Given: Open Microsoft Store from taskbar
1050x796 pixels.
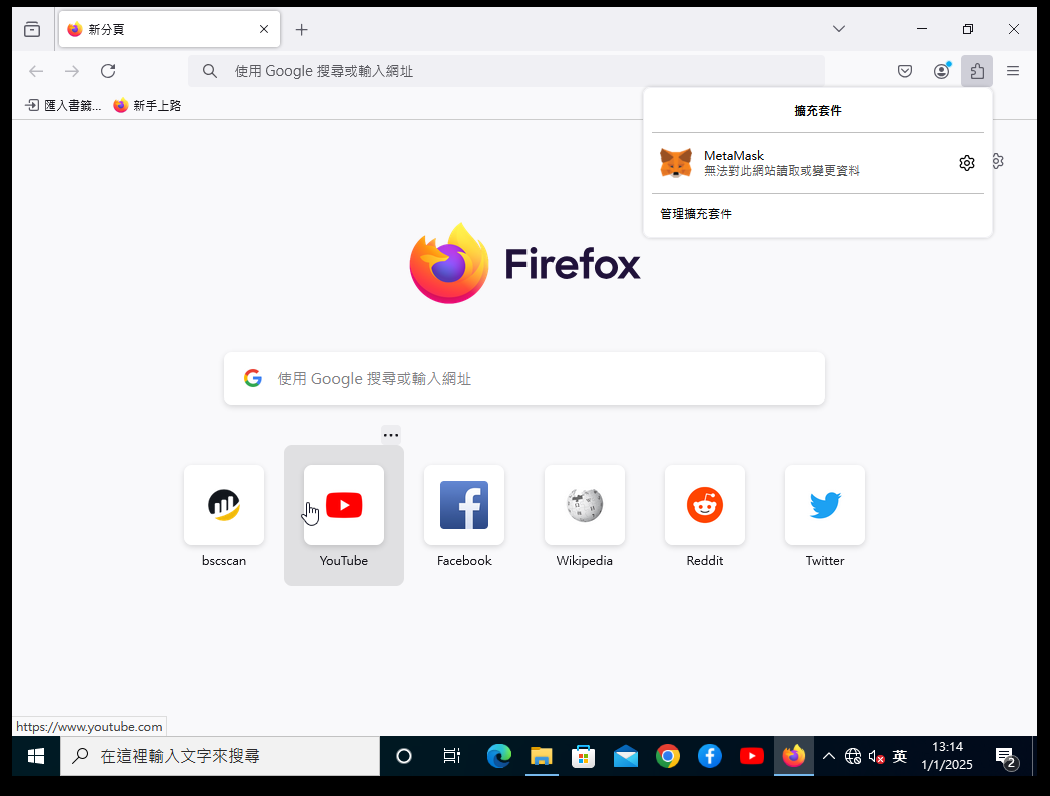Looking at the screenshot, I should [583, 756].
